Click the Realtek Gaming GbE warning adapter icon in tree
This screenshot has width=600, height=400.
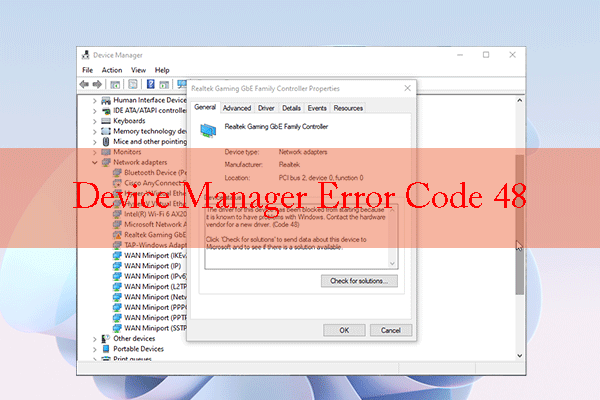click(x=117, y=235)
